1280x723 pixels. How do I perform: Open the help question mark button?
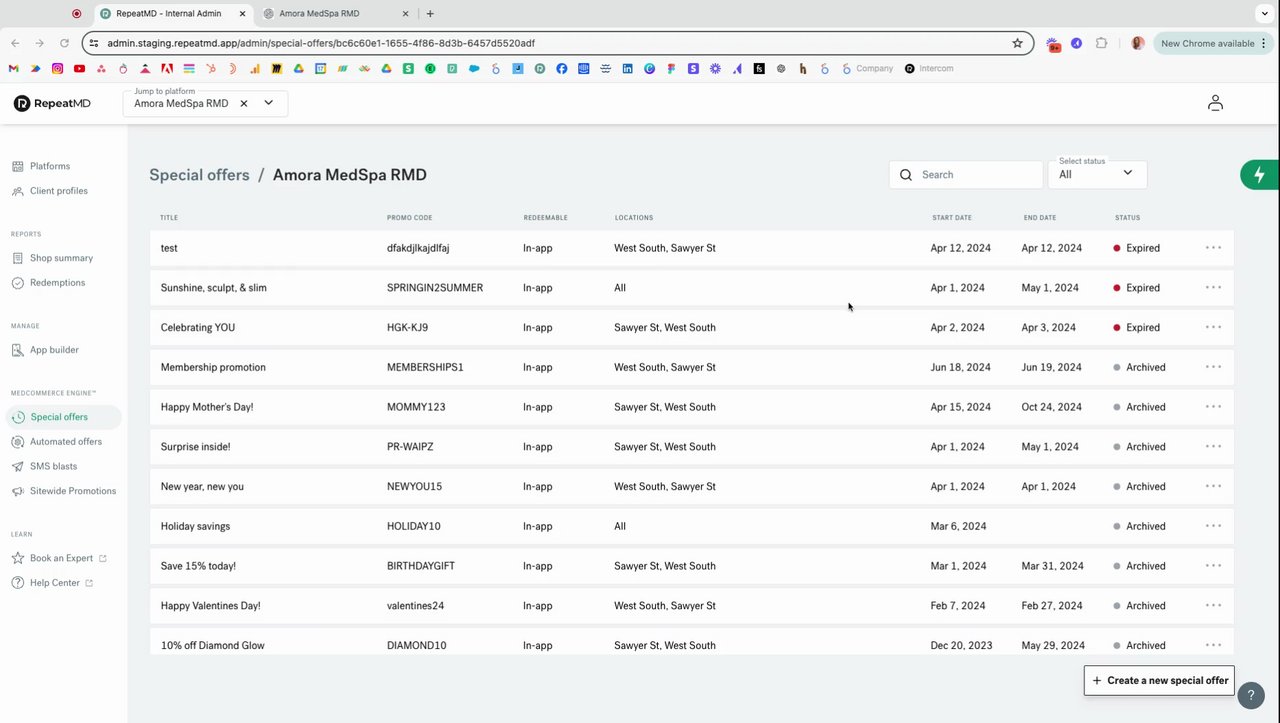(x=1251, y=695)
